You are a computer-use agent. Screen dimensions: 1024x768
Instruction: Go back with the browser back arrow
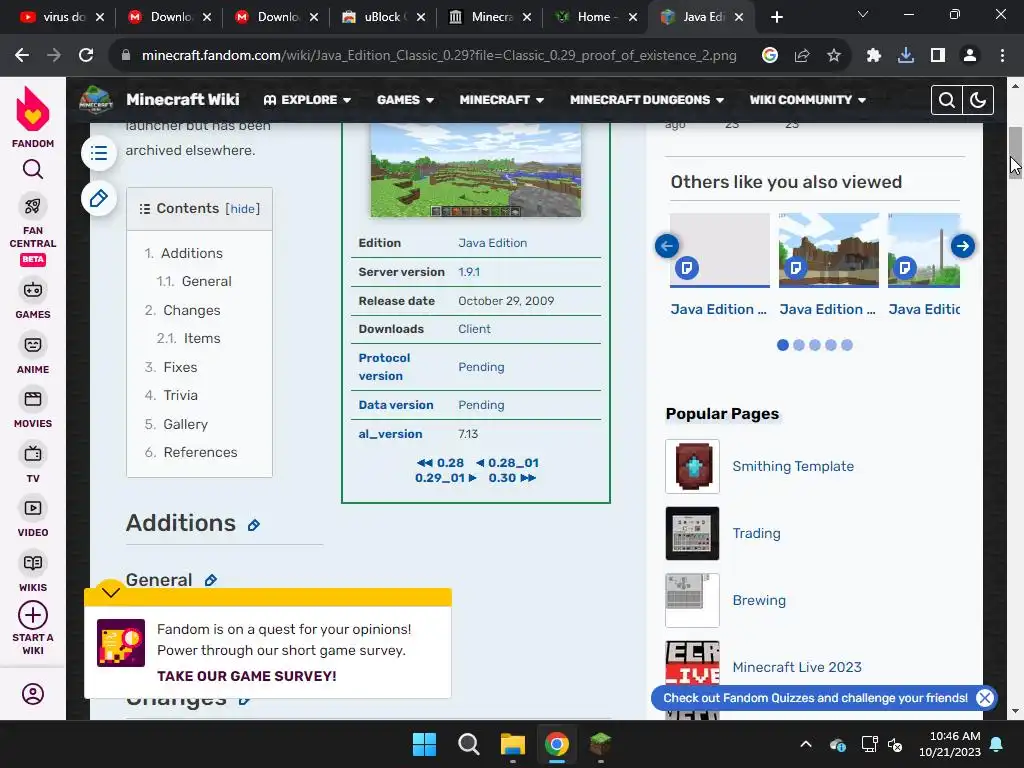[22, 56]
